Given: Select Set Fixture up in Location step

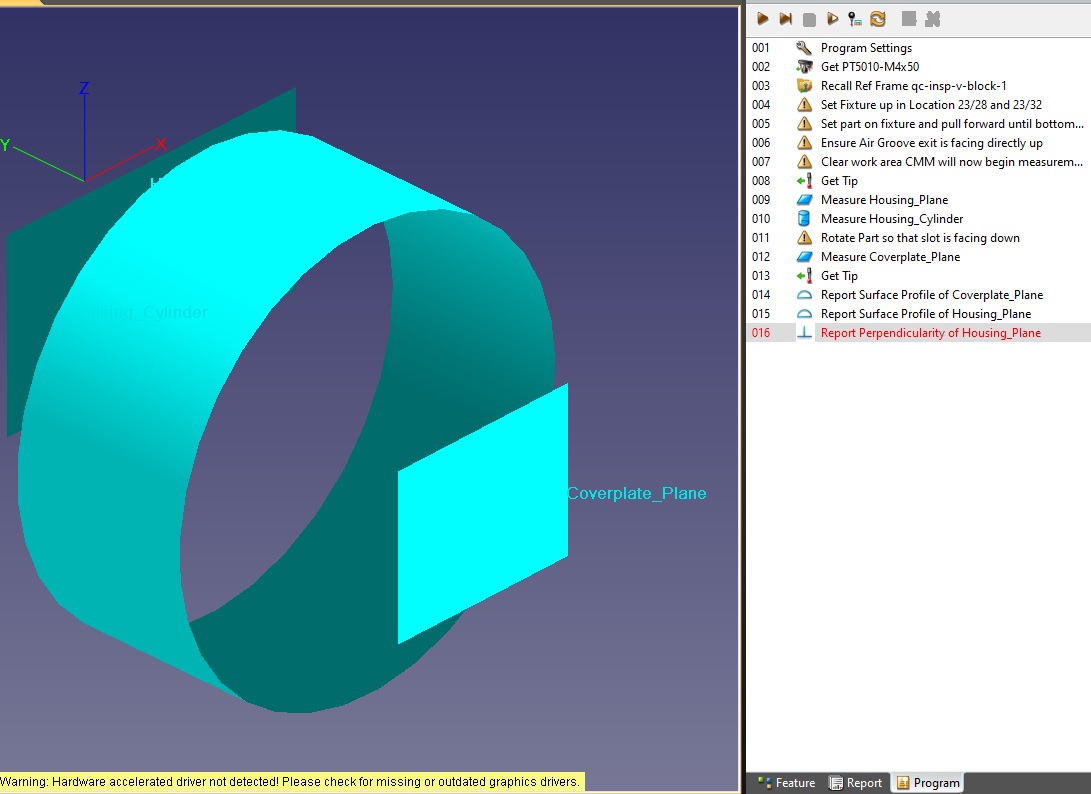Looking at the screenshot, I should (932, 104).
